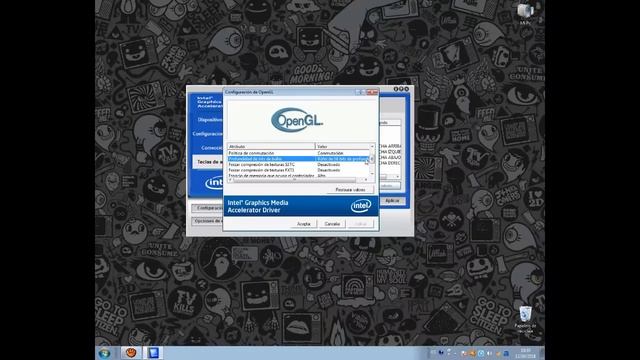Image resolution: width=640 pixels, height=360 pixels.
Task: Click the Intel logo in background window sidebar
Action: pyautogui.click(x=213, y=183)
